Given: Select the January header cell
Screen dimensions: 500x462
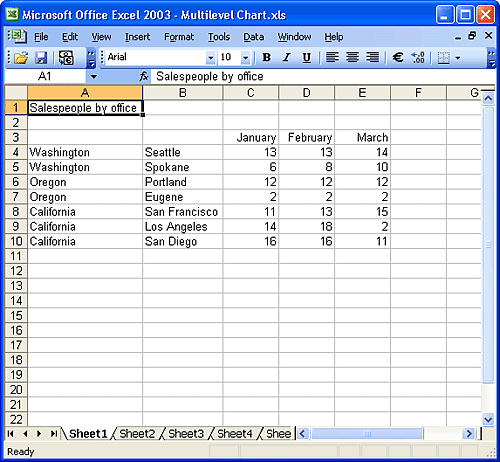Looking at the screenshot, I should [251, 137].
